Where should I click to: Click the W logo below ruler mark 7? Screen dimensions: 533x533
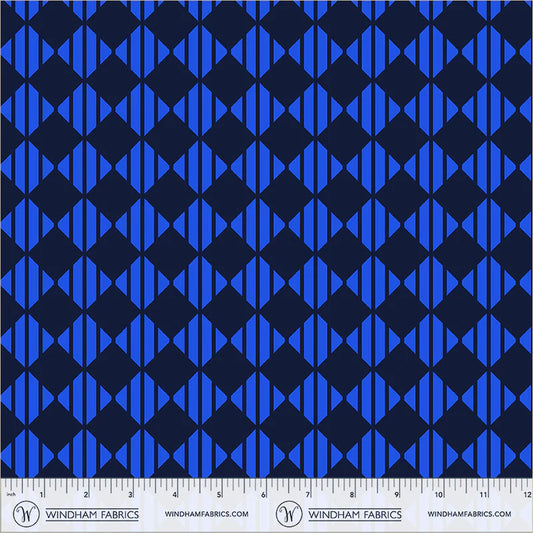[x=289, y=514]
